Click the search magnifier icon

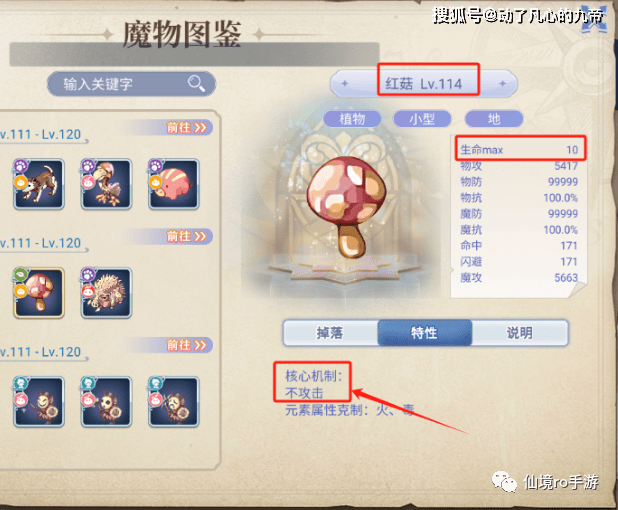coord(196,83)
